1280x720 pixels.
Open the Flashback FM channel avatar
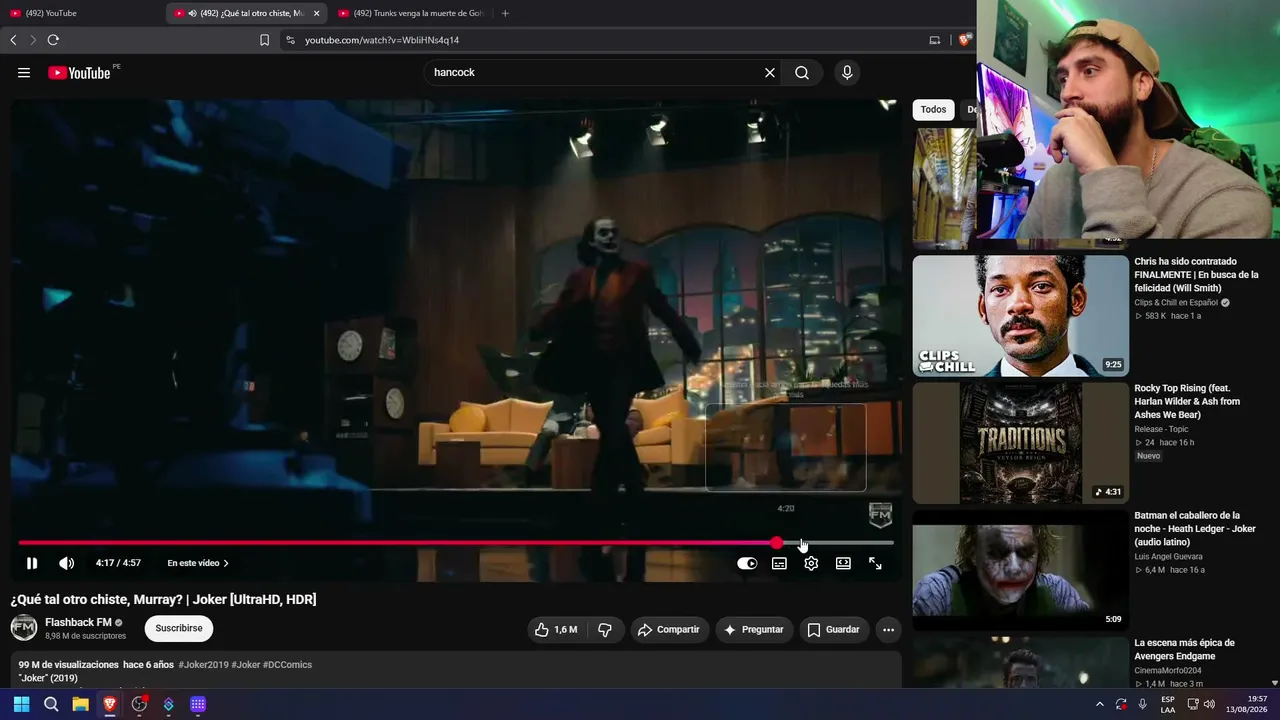pos(24,628)
